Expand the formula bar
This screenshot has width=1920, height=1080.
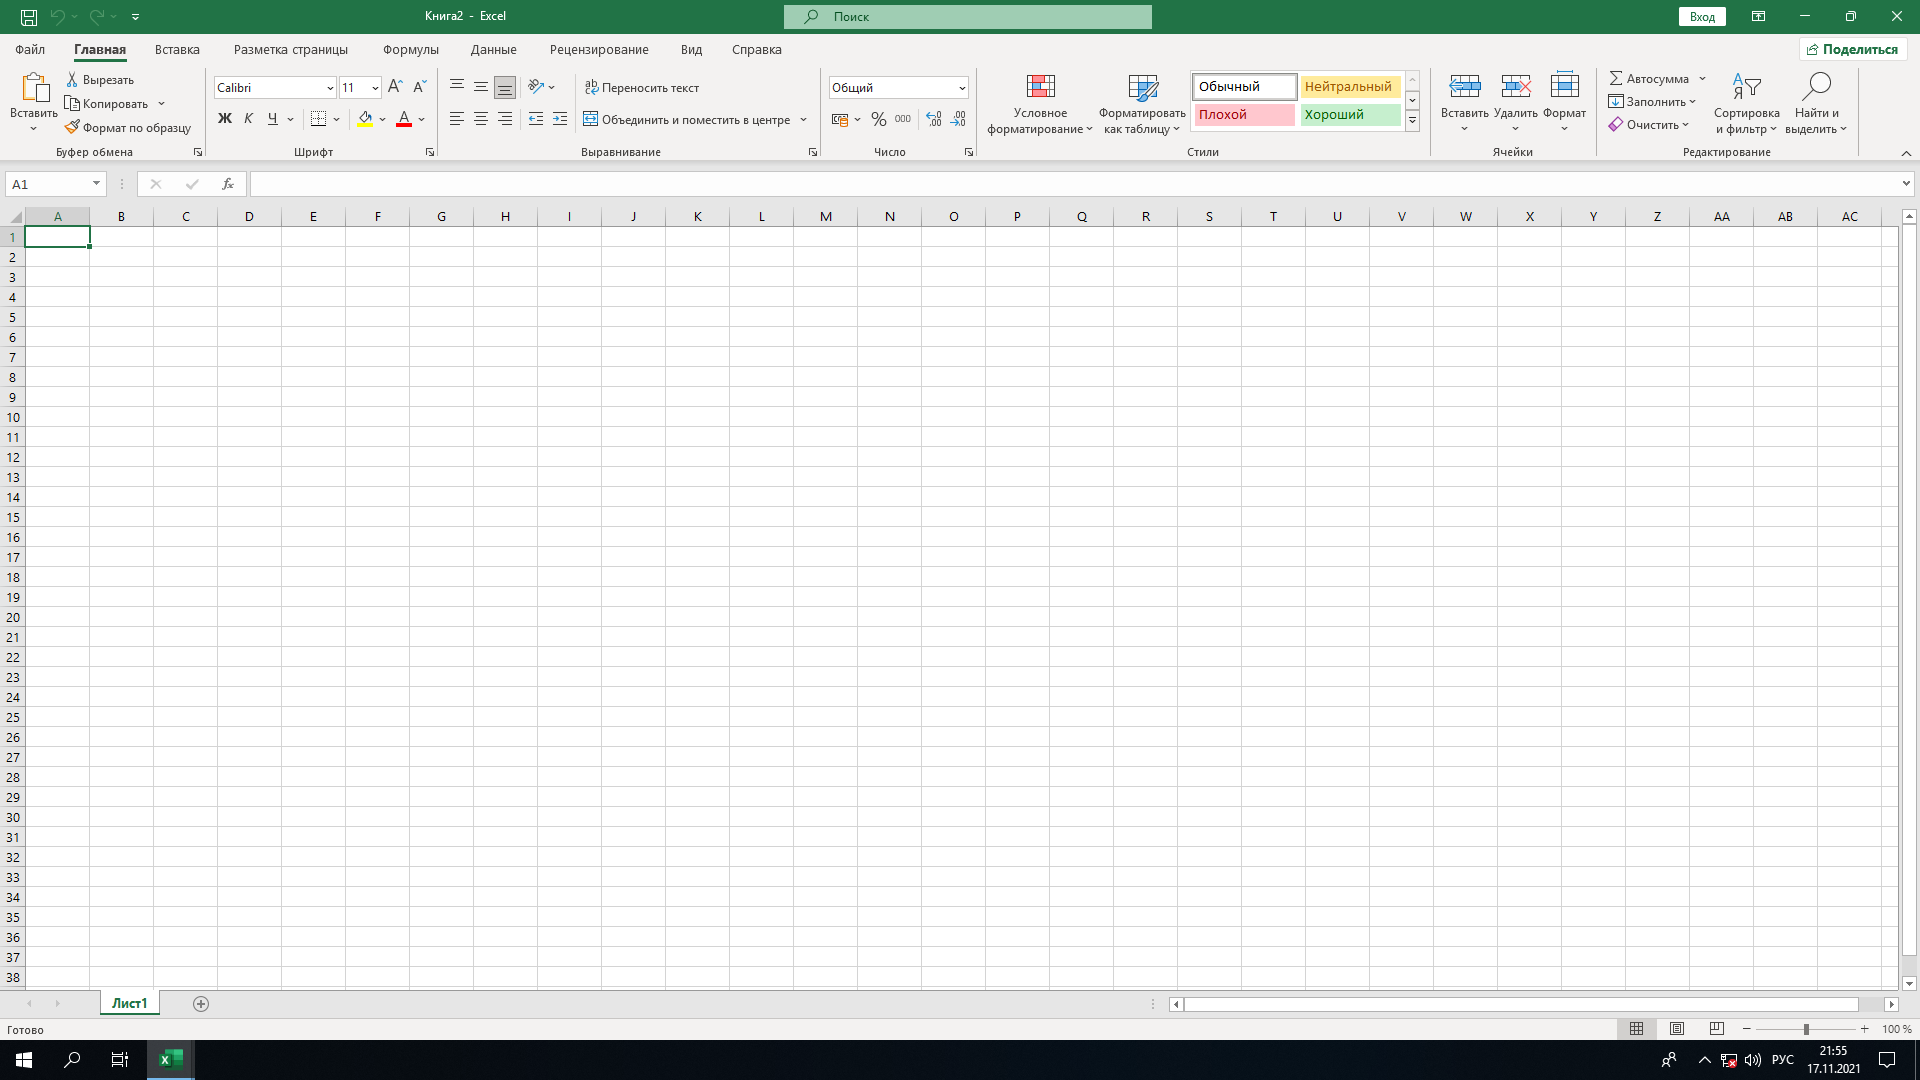1906,184
